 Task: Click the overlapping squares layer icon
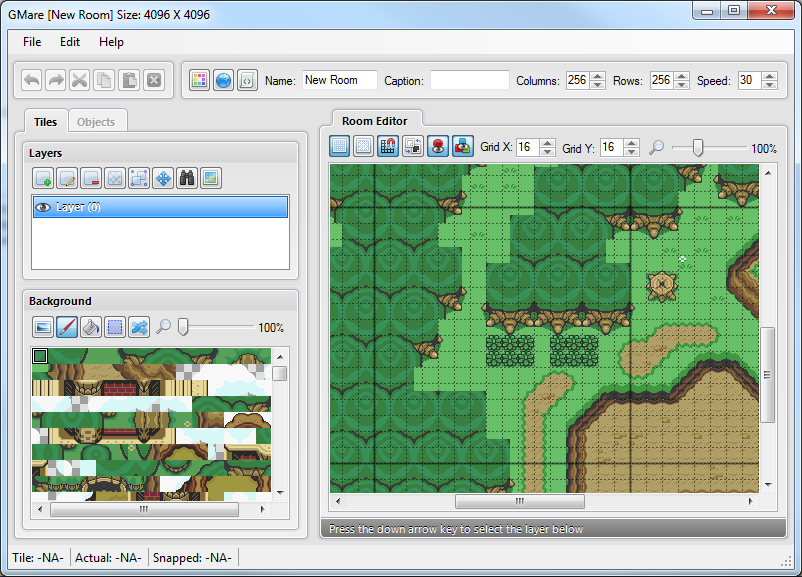[139, 178]
